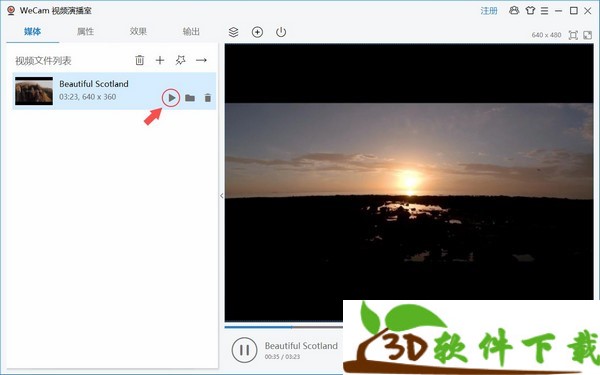Click the 视频文件列表 heading

click(43, 60)
